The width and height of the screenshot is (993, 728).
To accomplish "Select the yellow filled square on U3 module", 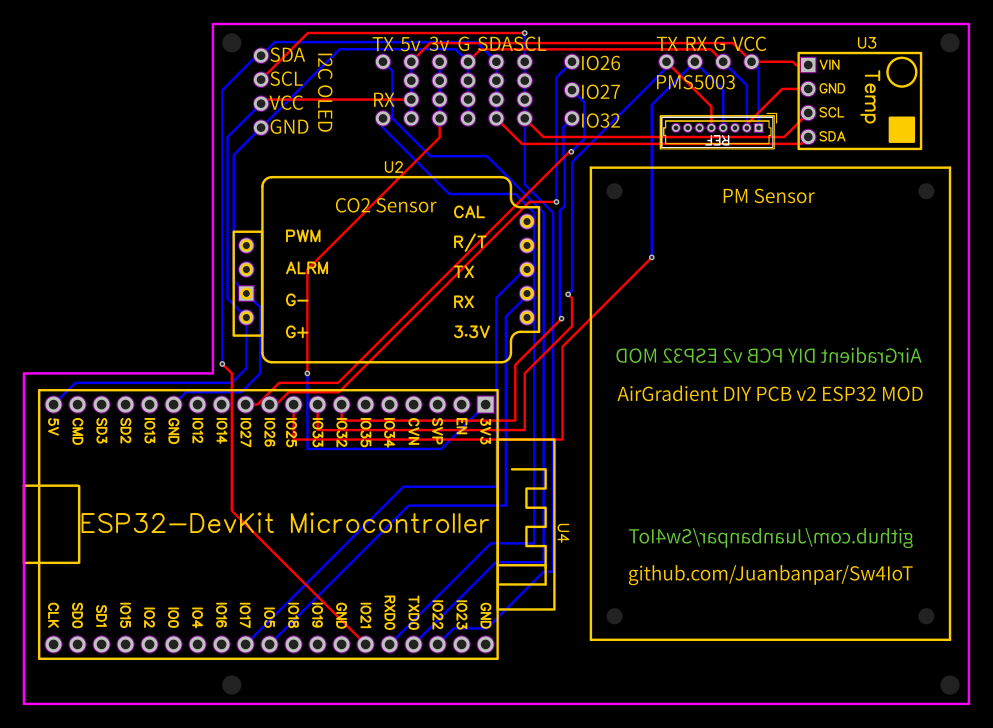I will 902,130.
